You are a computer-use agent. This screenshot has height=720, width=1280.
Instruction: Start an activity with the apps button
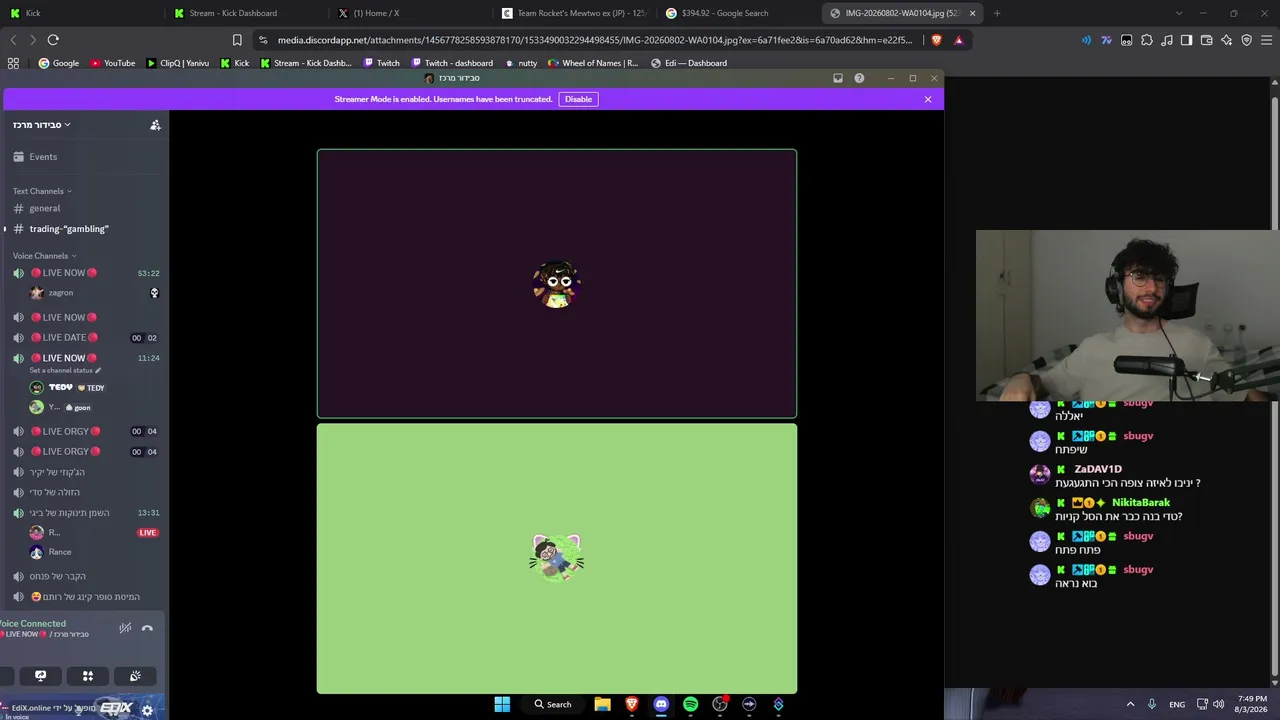point(88,676)
